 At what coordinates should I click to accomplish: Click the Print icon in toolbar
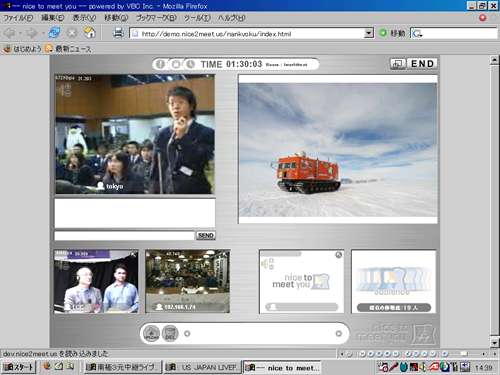(x=118, y=33)
